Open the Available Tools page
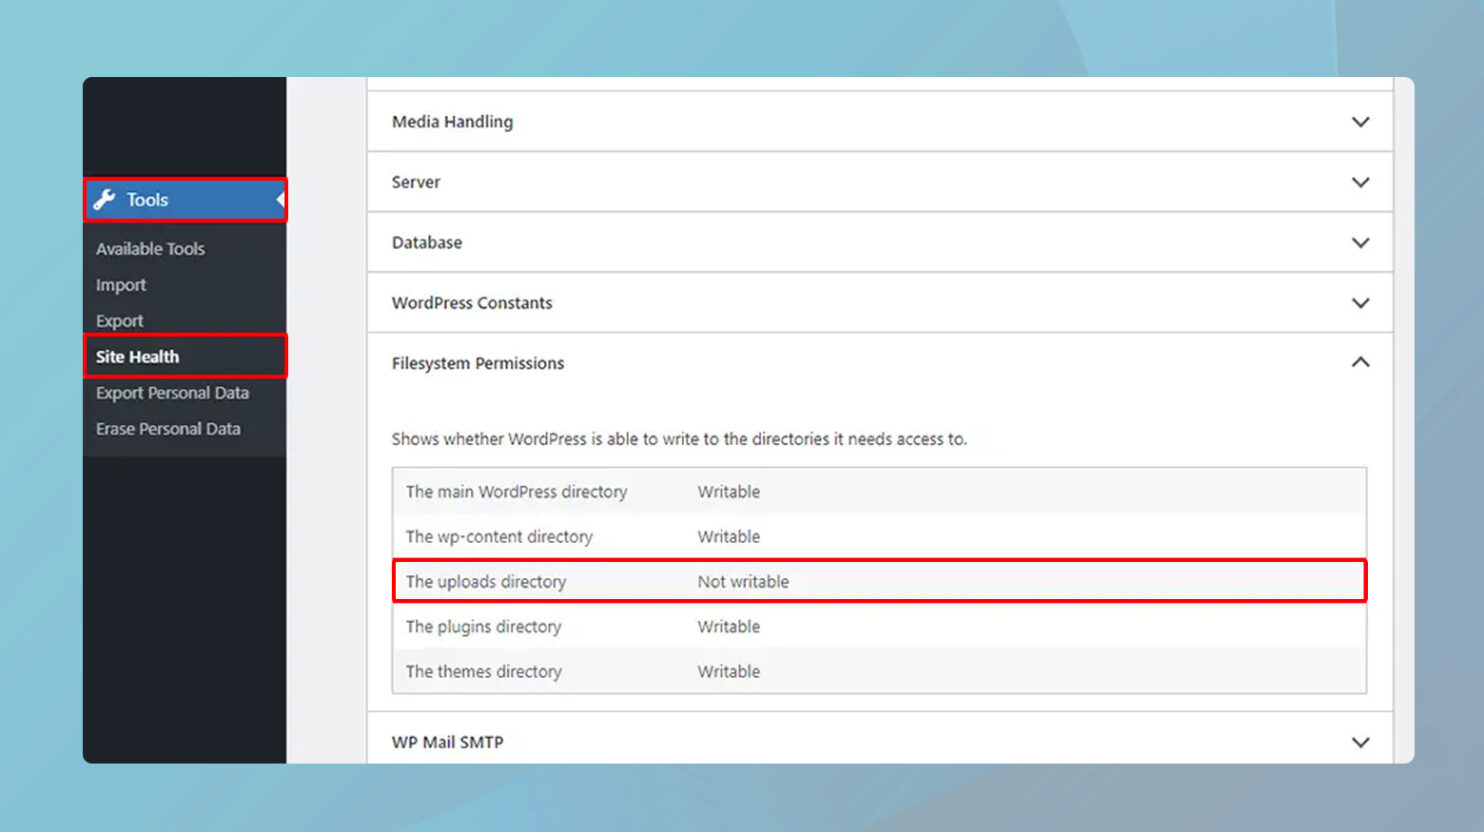Screen dimensions: 1484x832 150,248
